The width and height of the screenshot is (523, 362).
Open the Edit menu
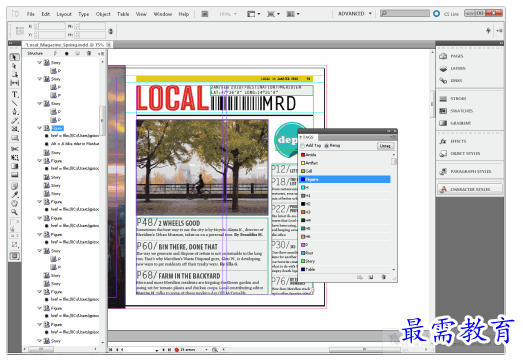click(x=46, y=14)
